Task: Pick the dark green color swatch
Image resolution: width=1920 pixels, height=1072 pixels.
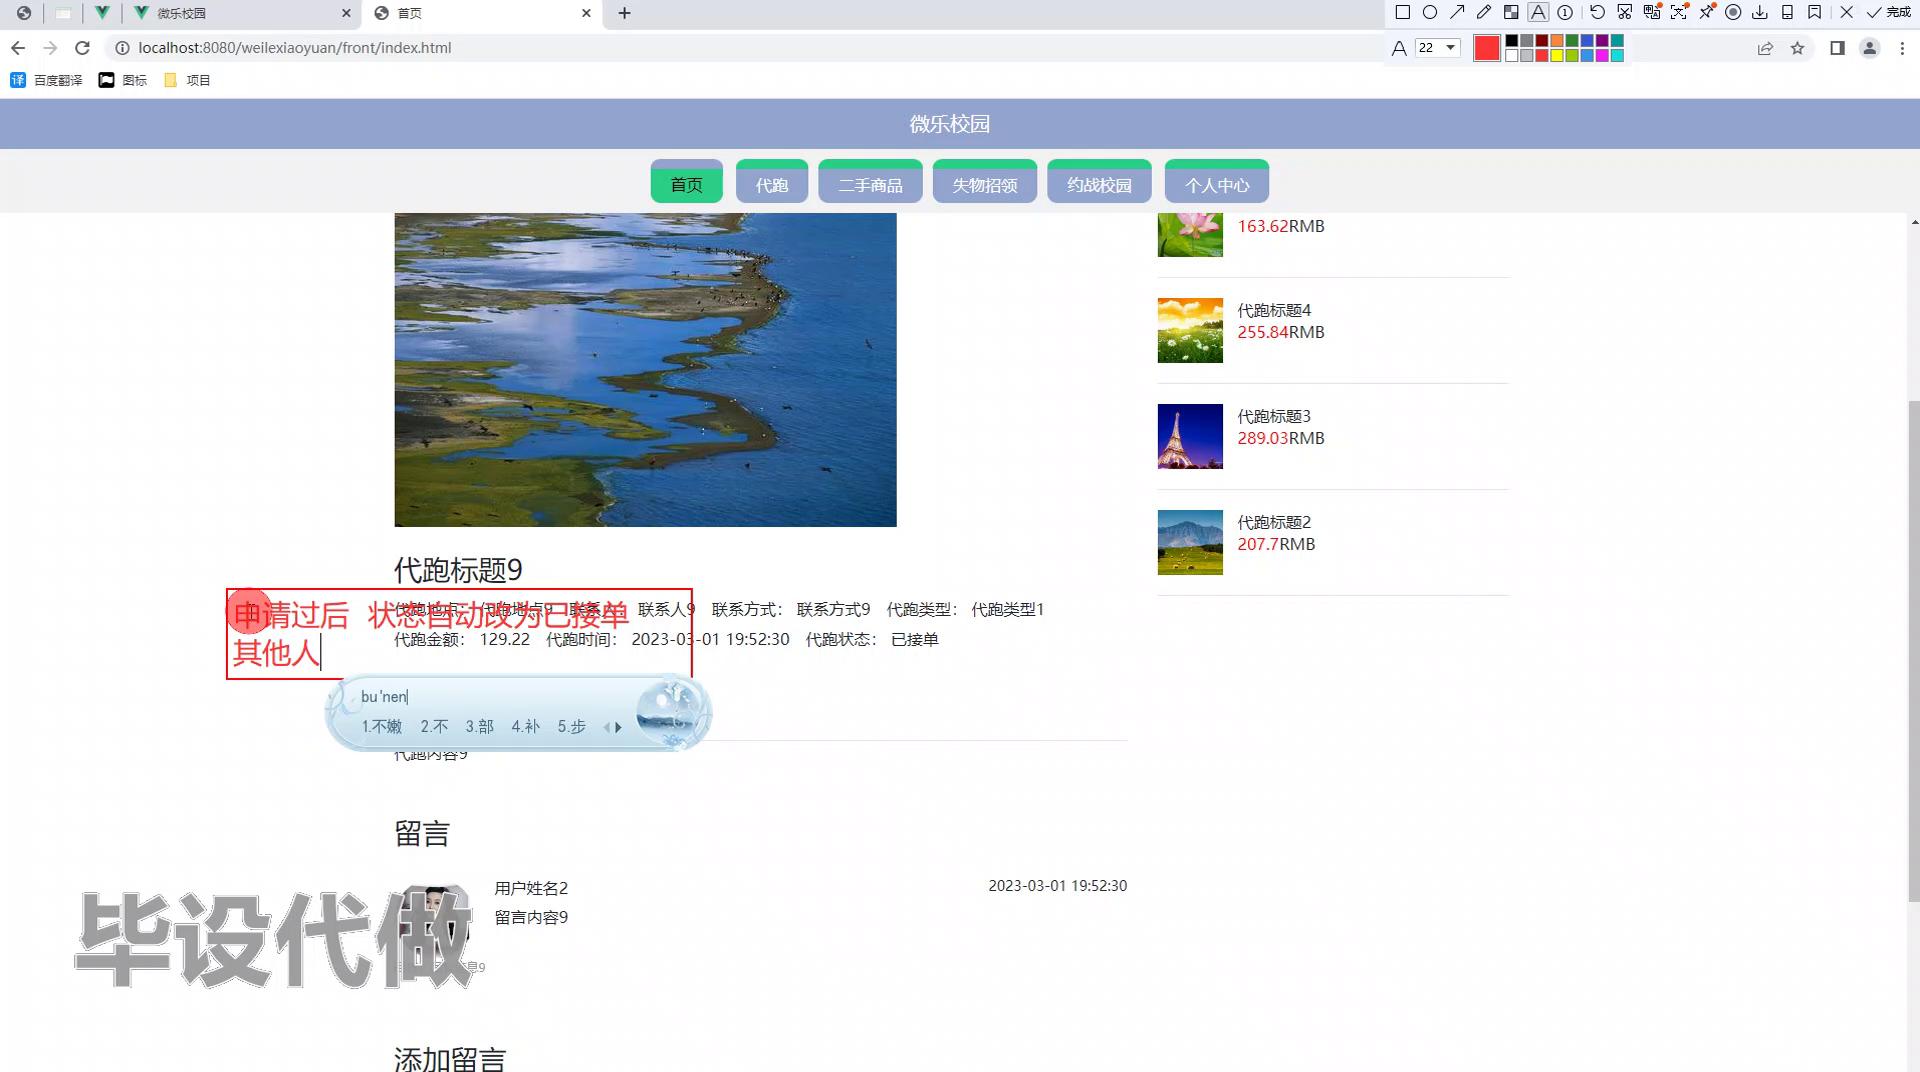Action: tap(1572, 41)
